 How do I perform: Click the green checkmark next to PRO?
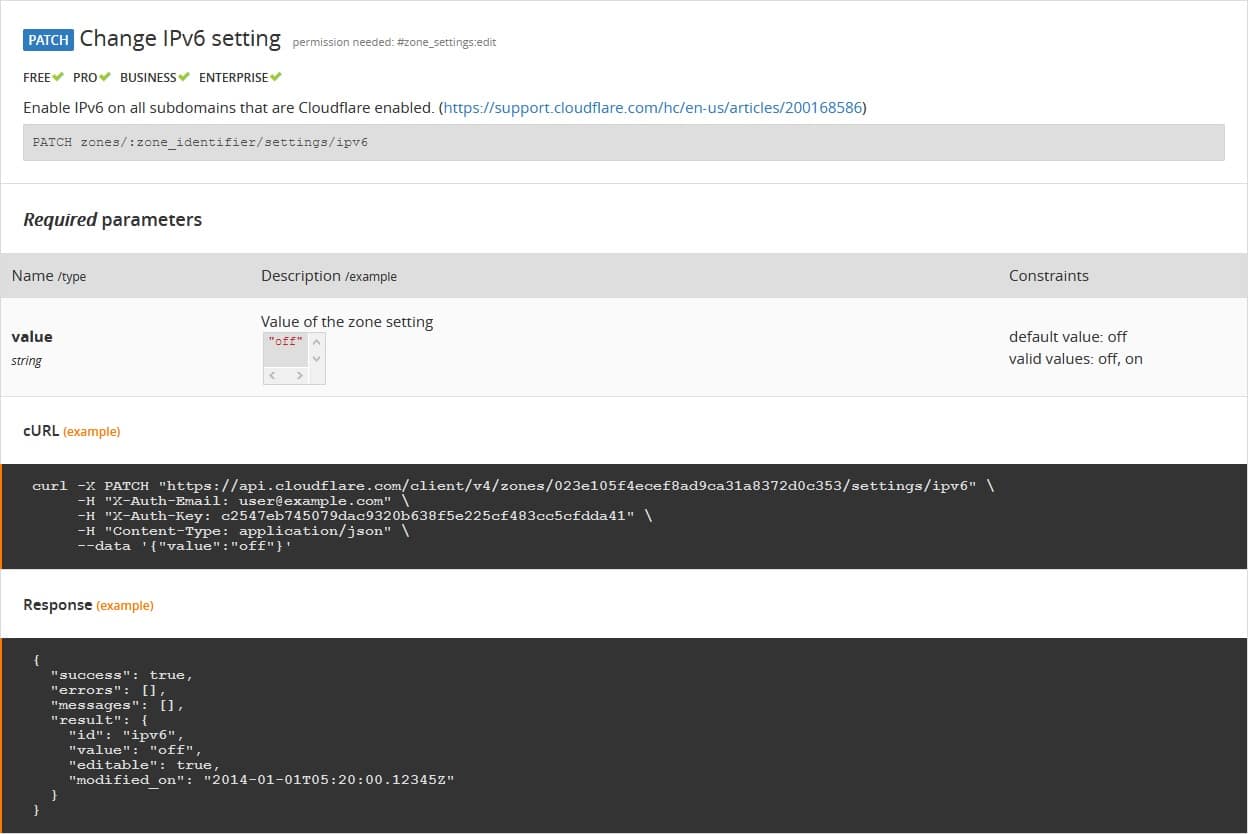(105, 77)
